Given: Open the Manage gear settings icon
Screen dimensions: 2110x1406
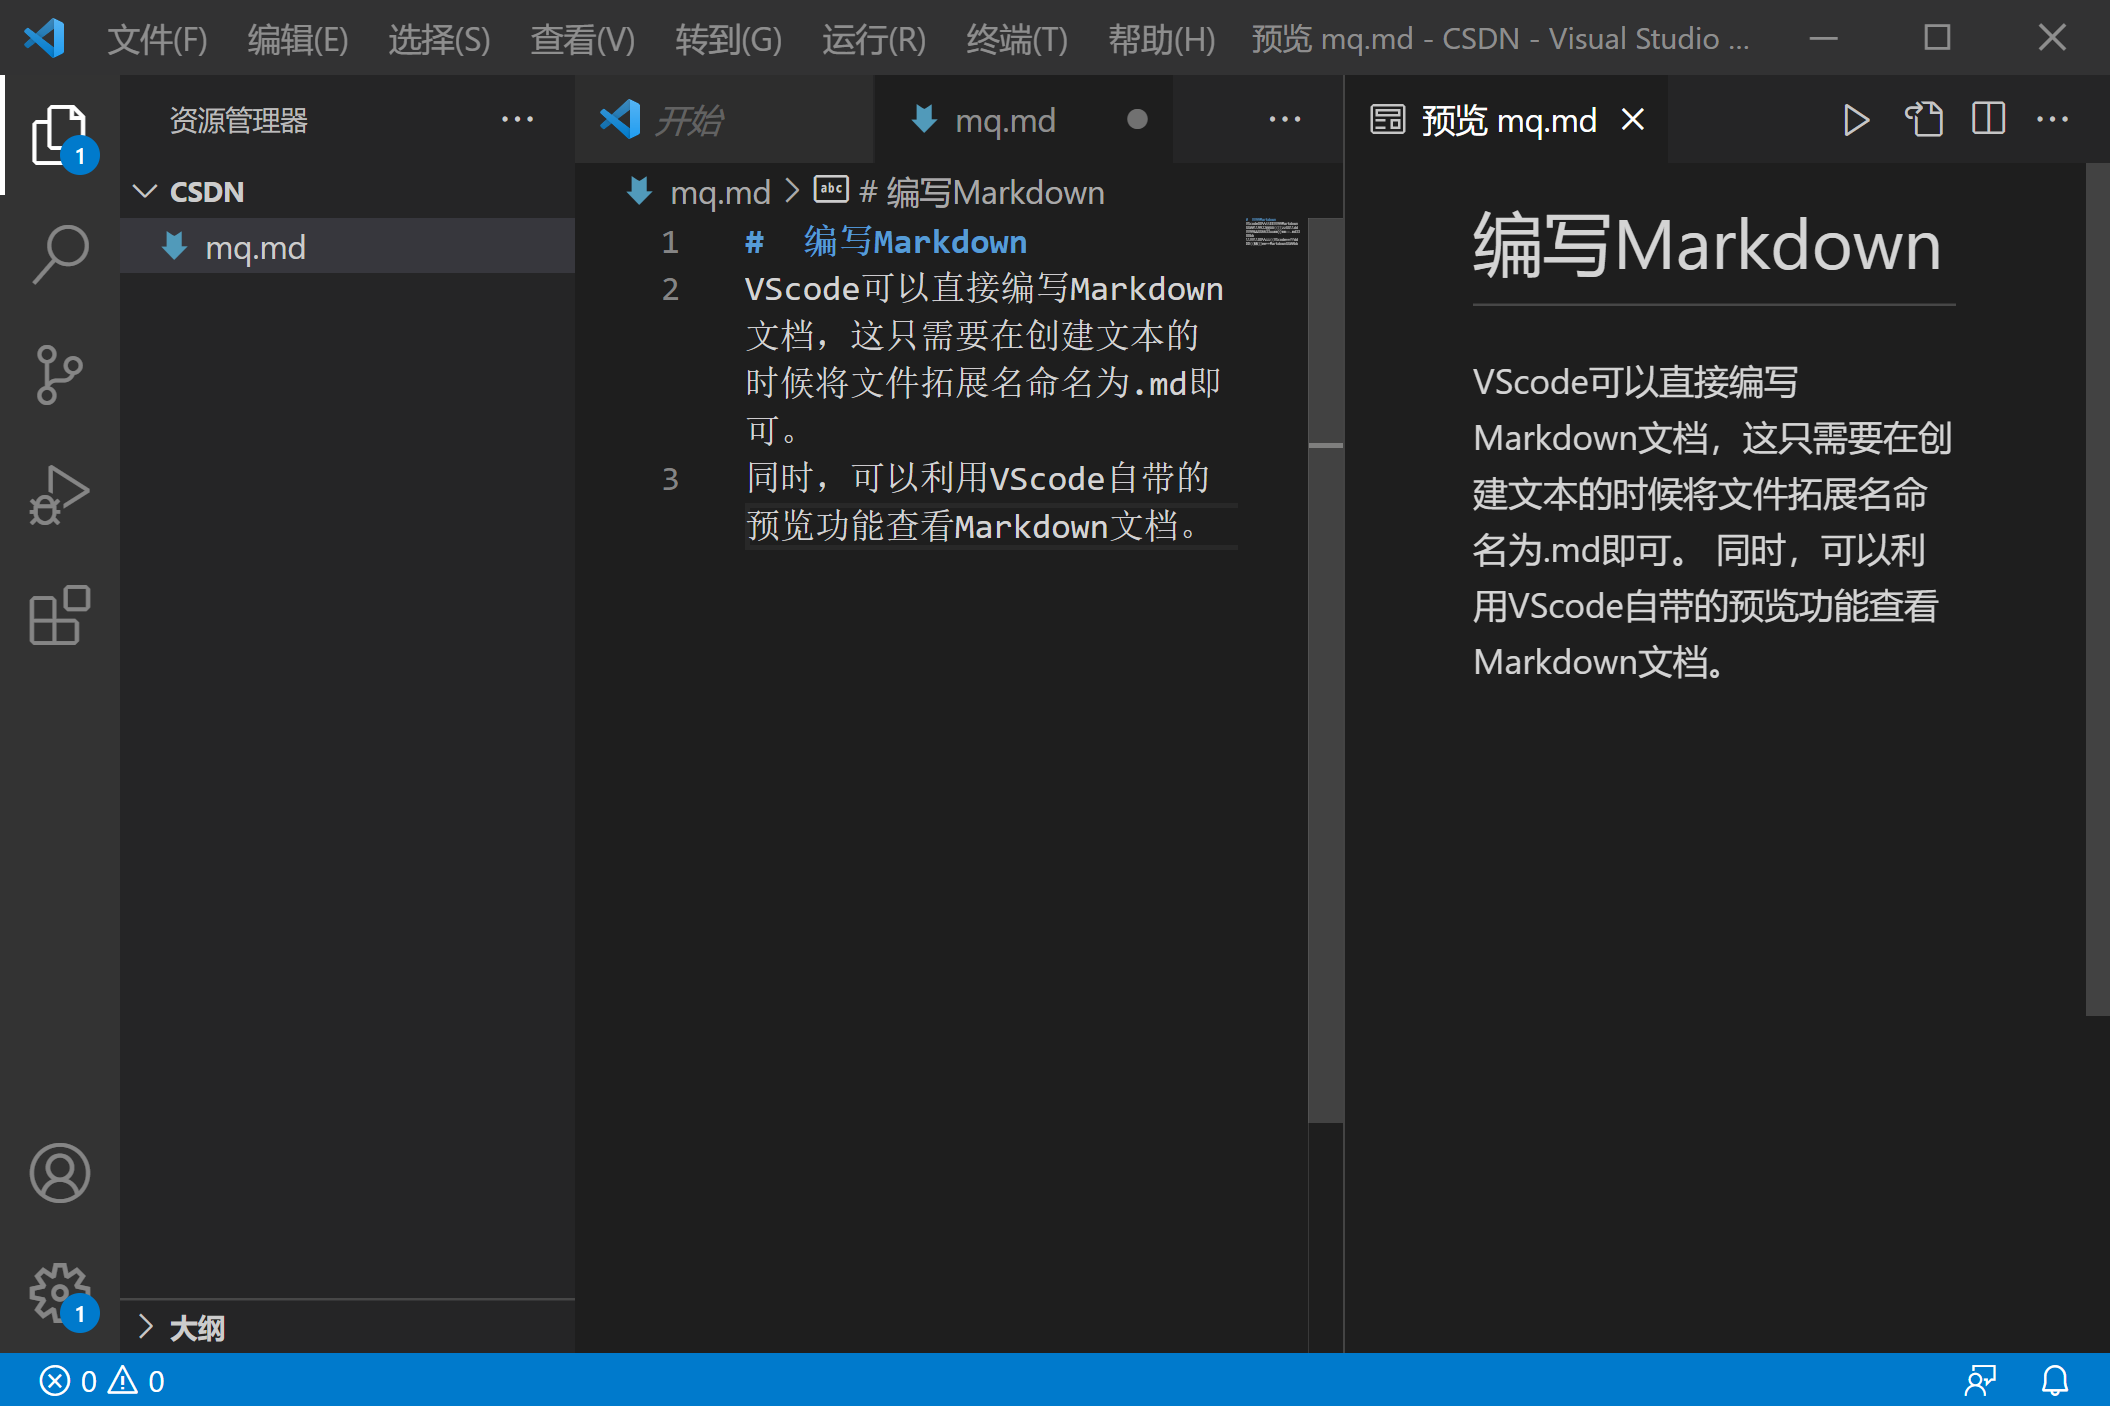Looking at the screenshot, I should point(60,1292).
